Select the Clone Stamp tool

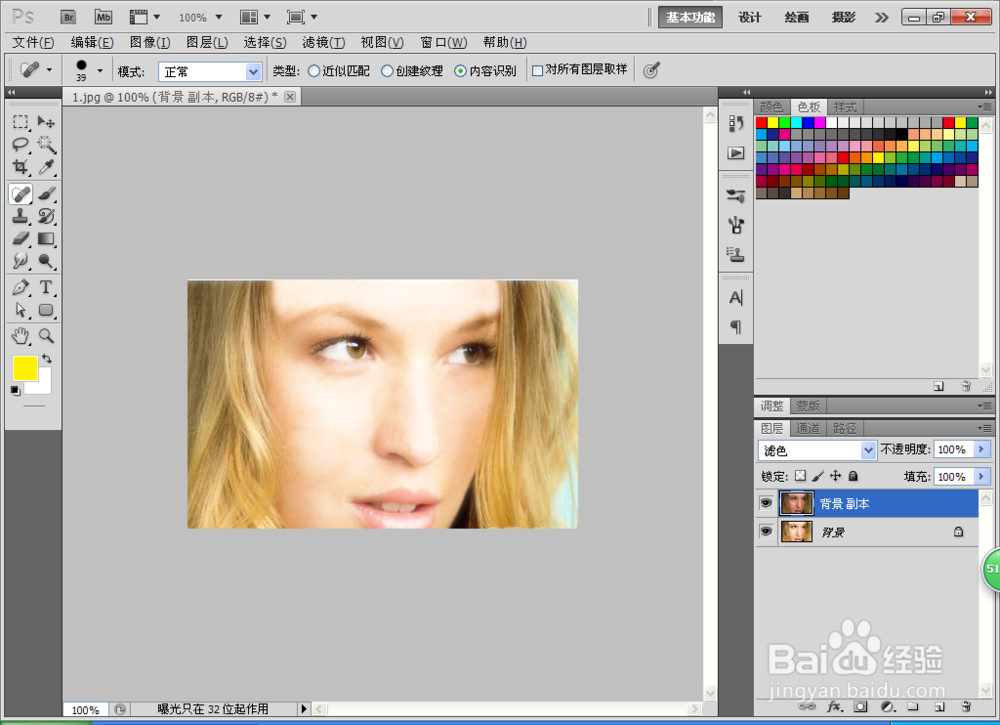point(20,216)
